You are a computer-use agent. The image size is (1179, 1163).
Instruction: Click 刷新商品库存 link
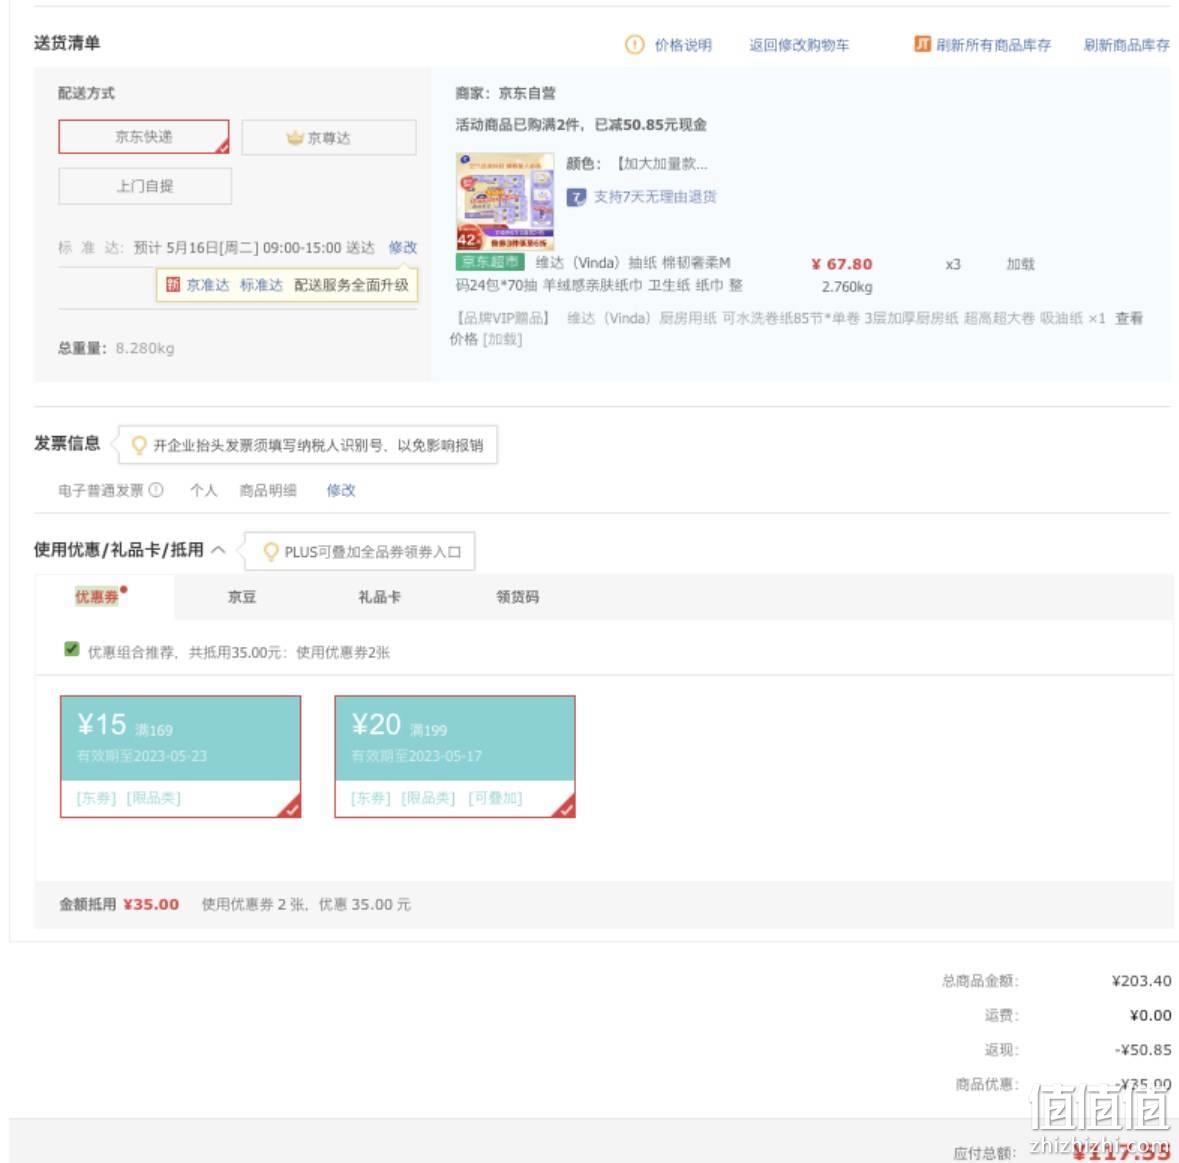(x=1126, y=45)
